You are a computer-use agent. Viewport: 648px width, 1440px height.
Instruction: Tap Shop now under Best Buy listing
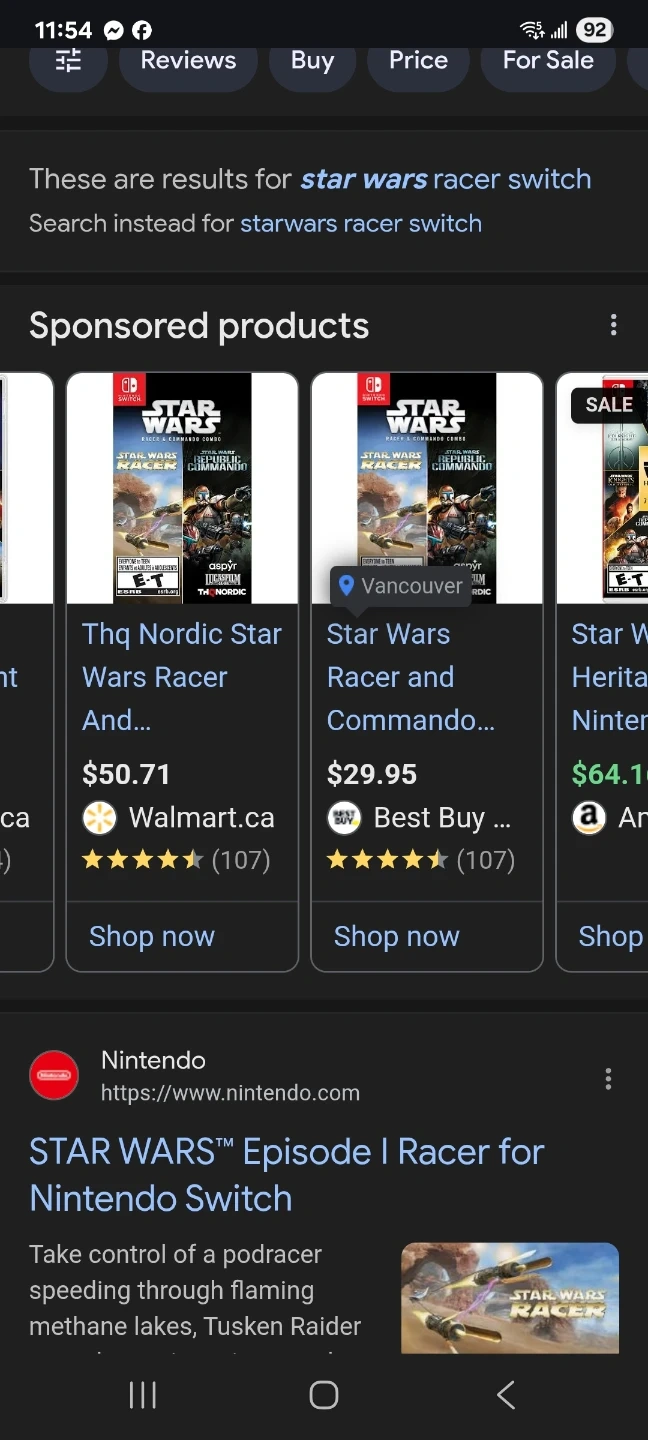coord(397,936)
